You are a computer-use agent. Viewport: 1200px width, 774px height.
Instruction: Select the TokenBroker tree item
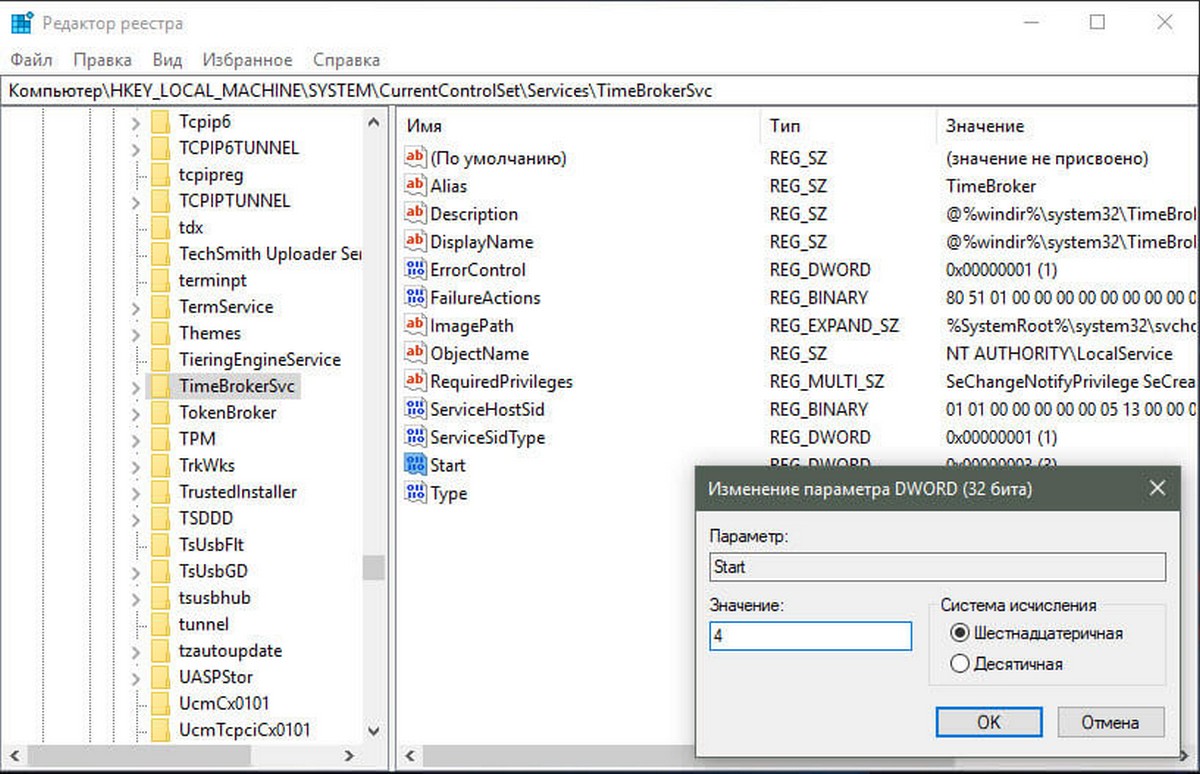227,412
